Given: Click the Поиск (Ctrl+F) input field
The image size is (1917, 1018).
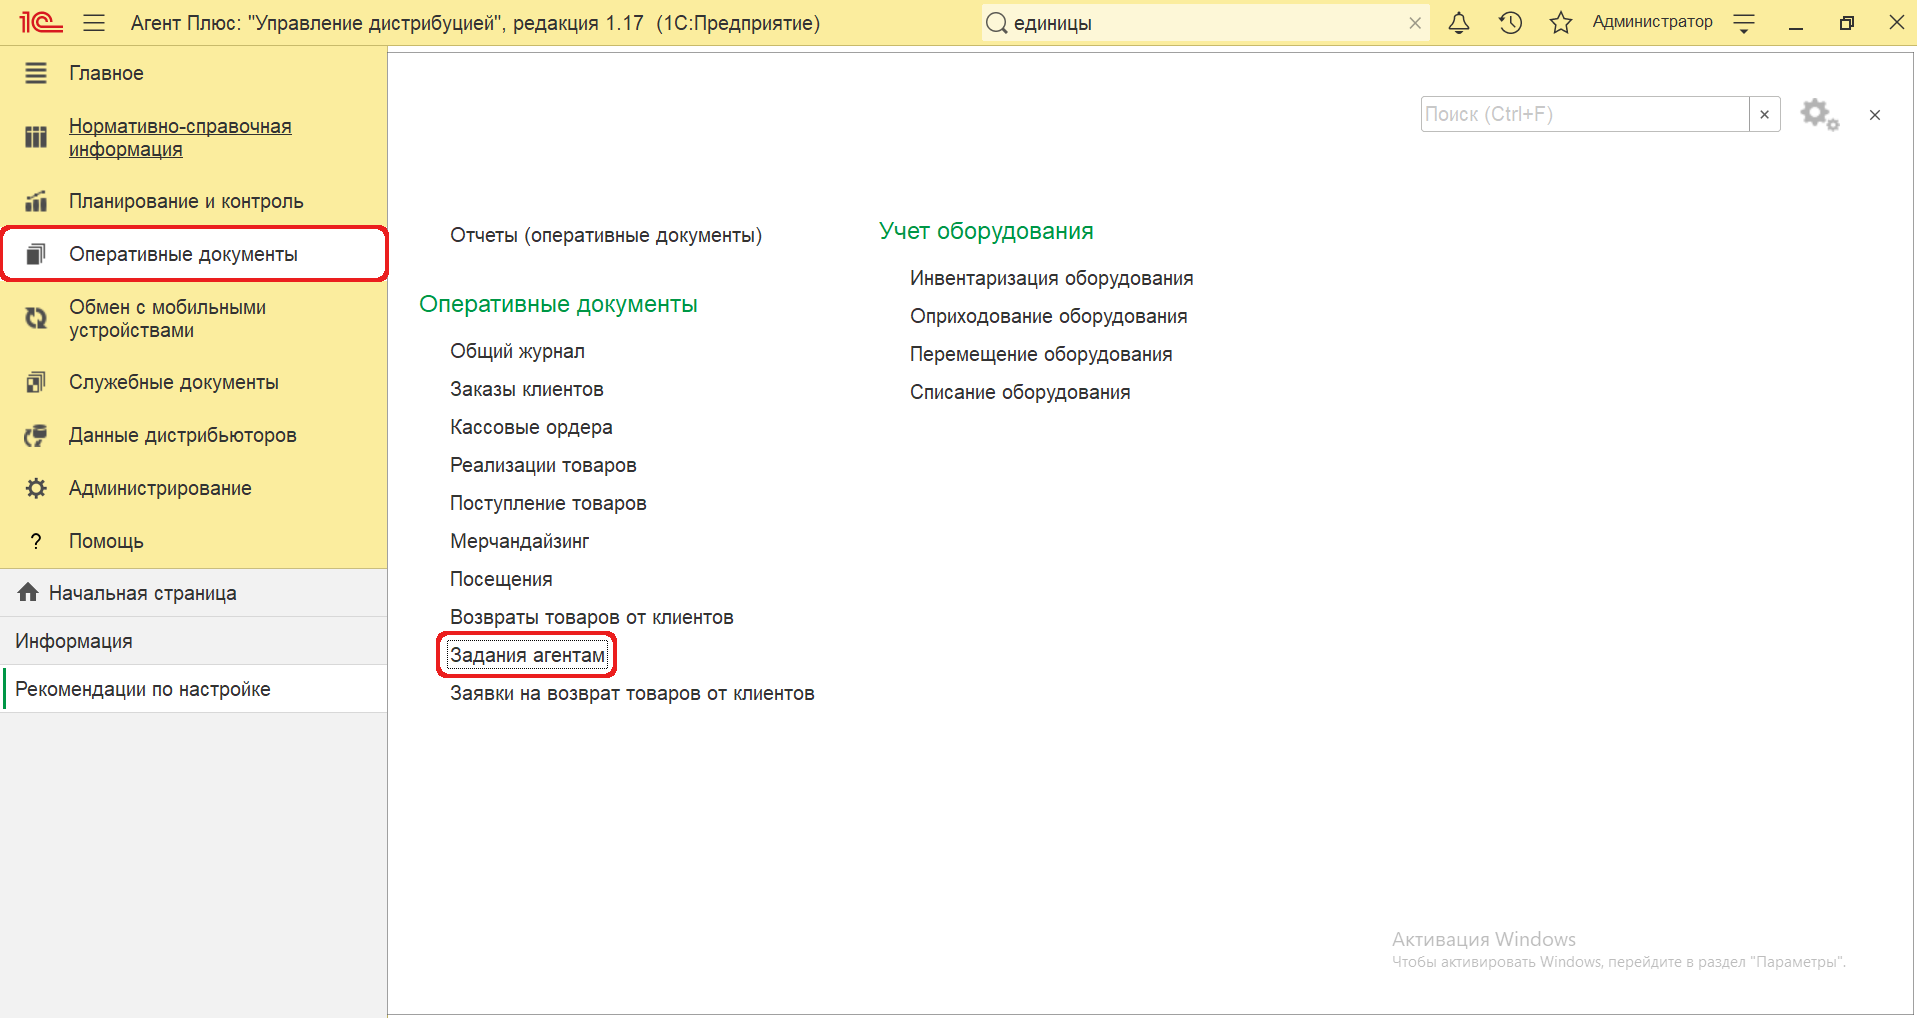Looking at the screenshot, I should click(1585, 114).
